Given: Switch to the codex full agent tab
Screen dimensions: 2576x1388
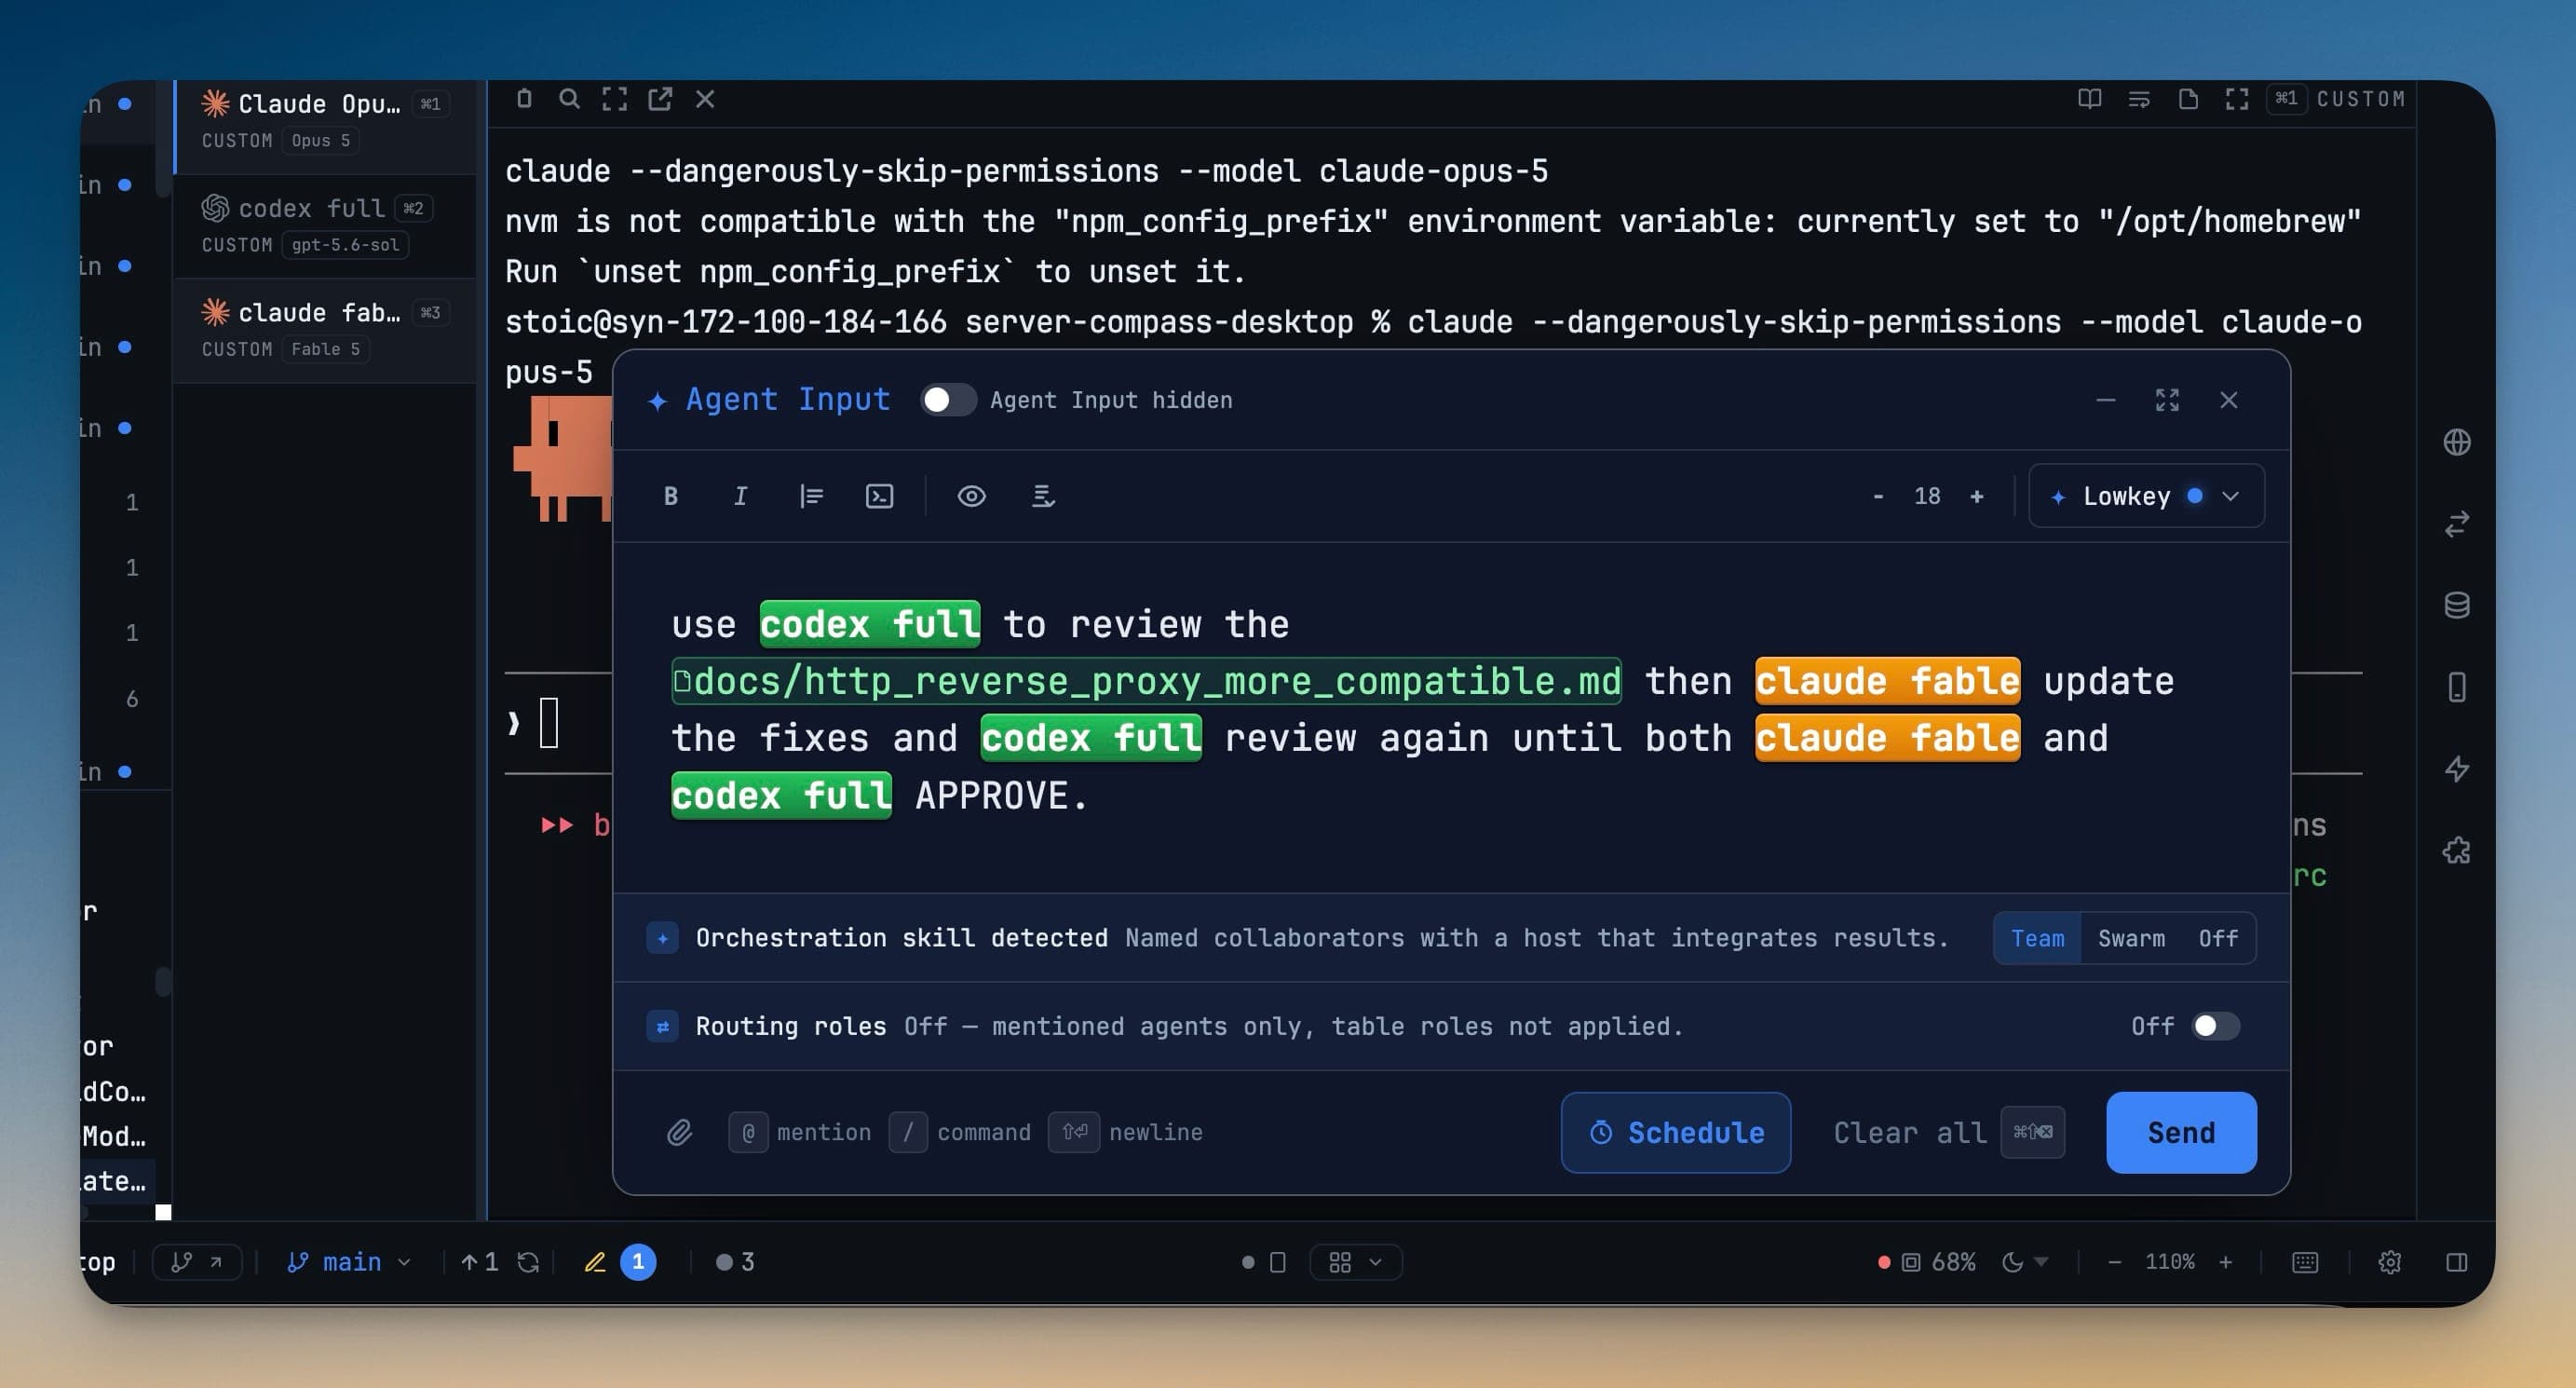Looking at the screenshot, I should tap(326, 226).
